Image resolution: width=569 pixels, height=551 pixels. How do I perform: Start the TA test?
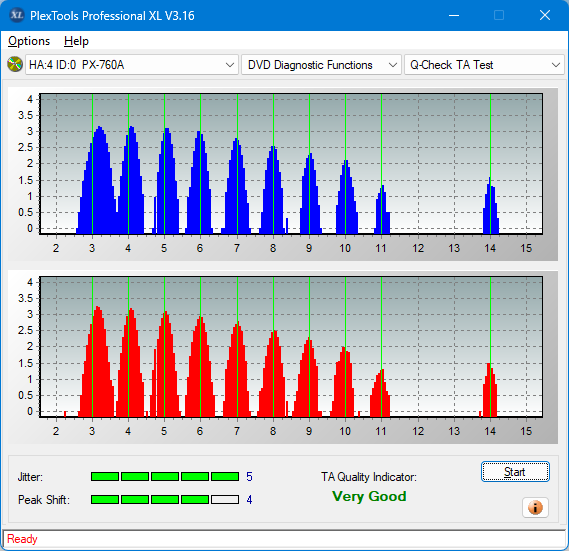(x=515, y=472)
